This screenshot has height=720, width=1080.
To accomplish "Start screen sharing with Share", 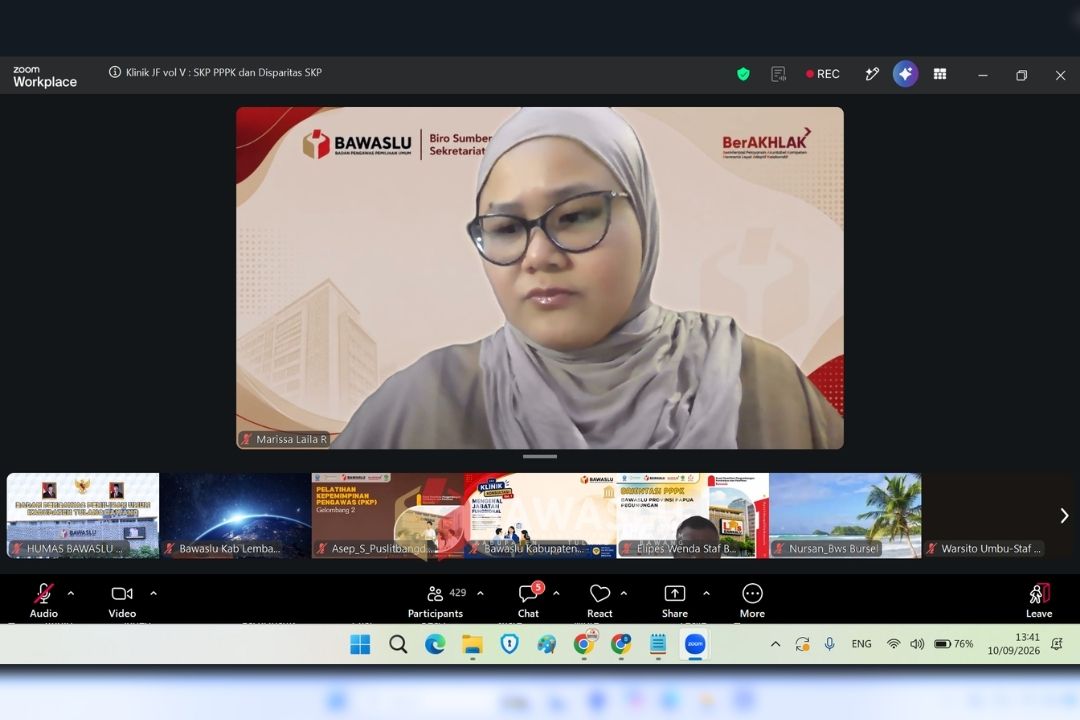I will (x=675, y=599).
